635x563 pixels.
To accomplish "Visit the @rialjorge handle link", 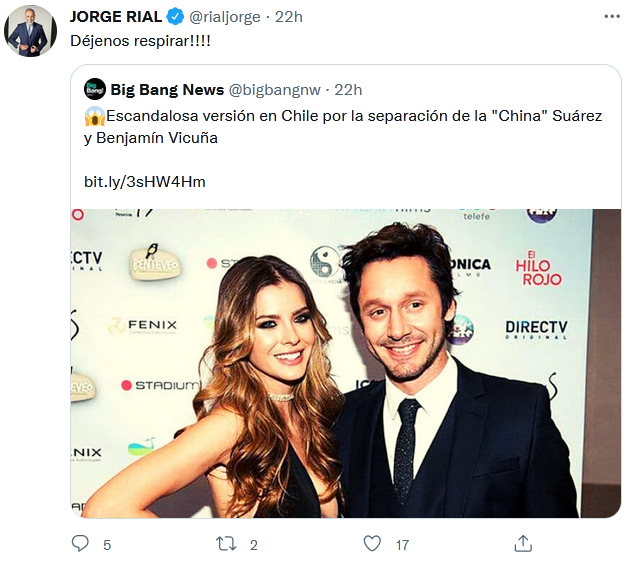I will [x=224, y=17].
